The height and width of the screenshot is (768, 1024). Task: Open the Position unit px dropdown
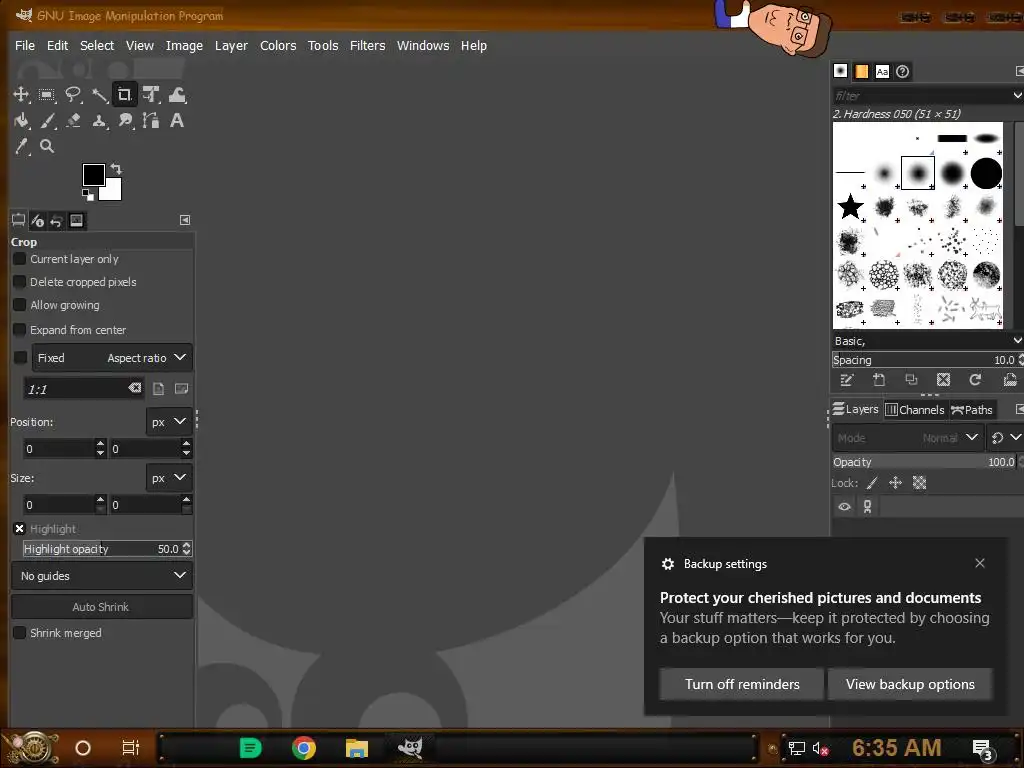[x=168, y=422]
